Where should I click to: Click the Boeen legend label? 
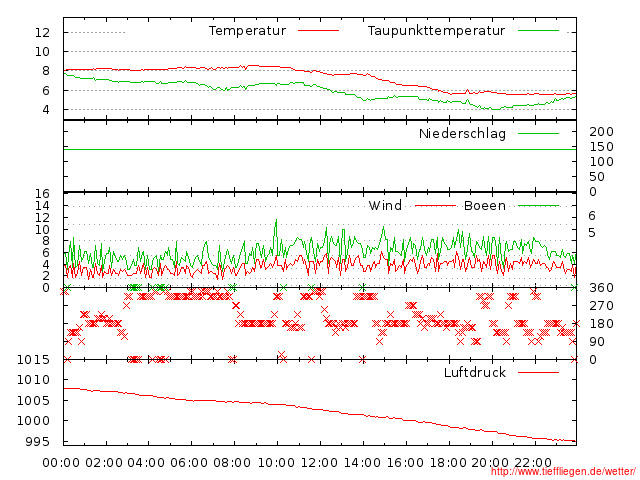point(484,206)
